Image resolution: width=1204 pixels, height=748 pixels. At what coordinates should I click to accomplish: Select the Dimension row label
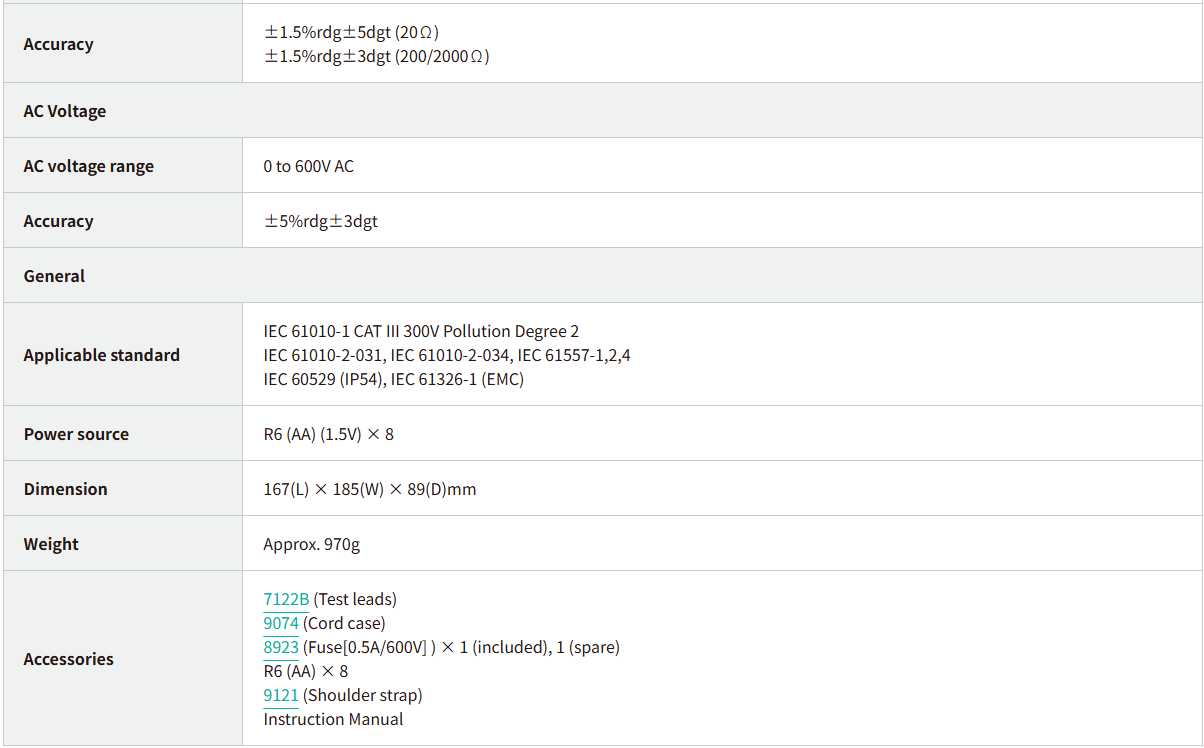pos(65,489)
